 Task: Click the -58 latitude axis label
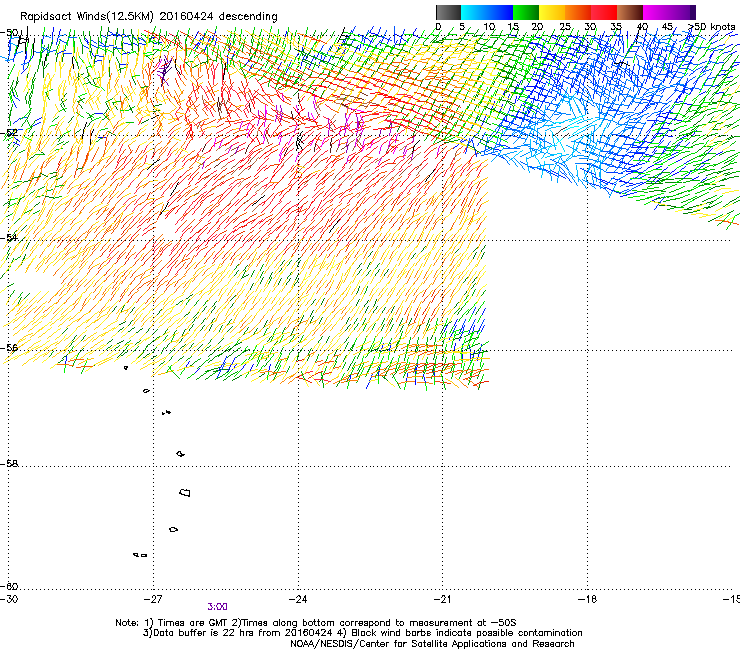click(x=9, y=464)
